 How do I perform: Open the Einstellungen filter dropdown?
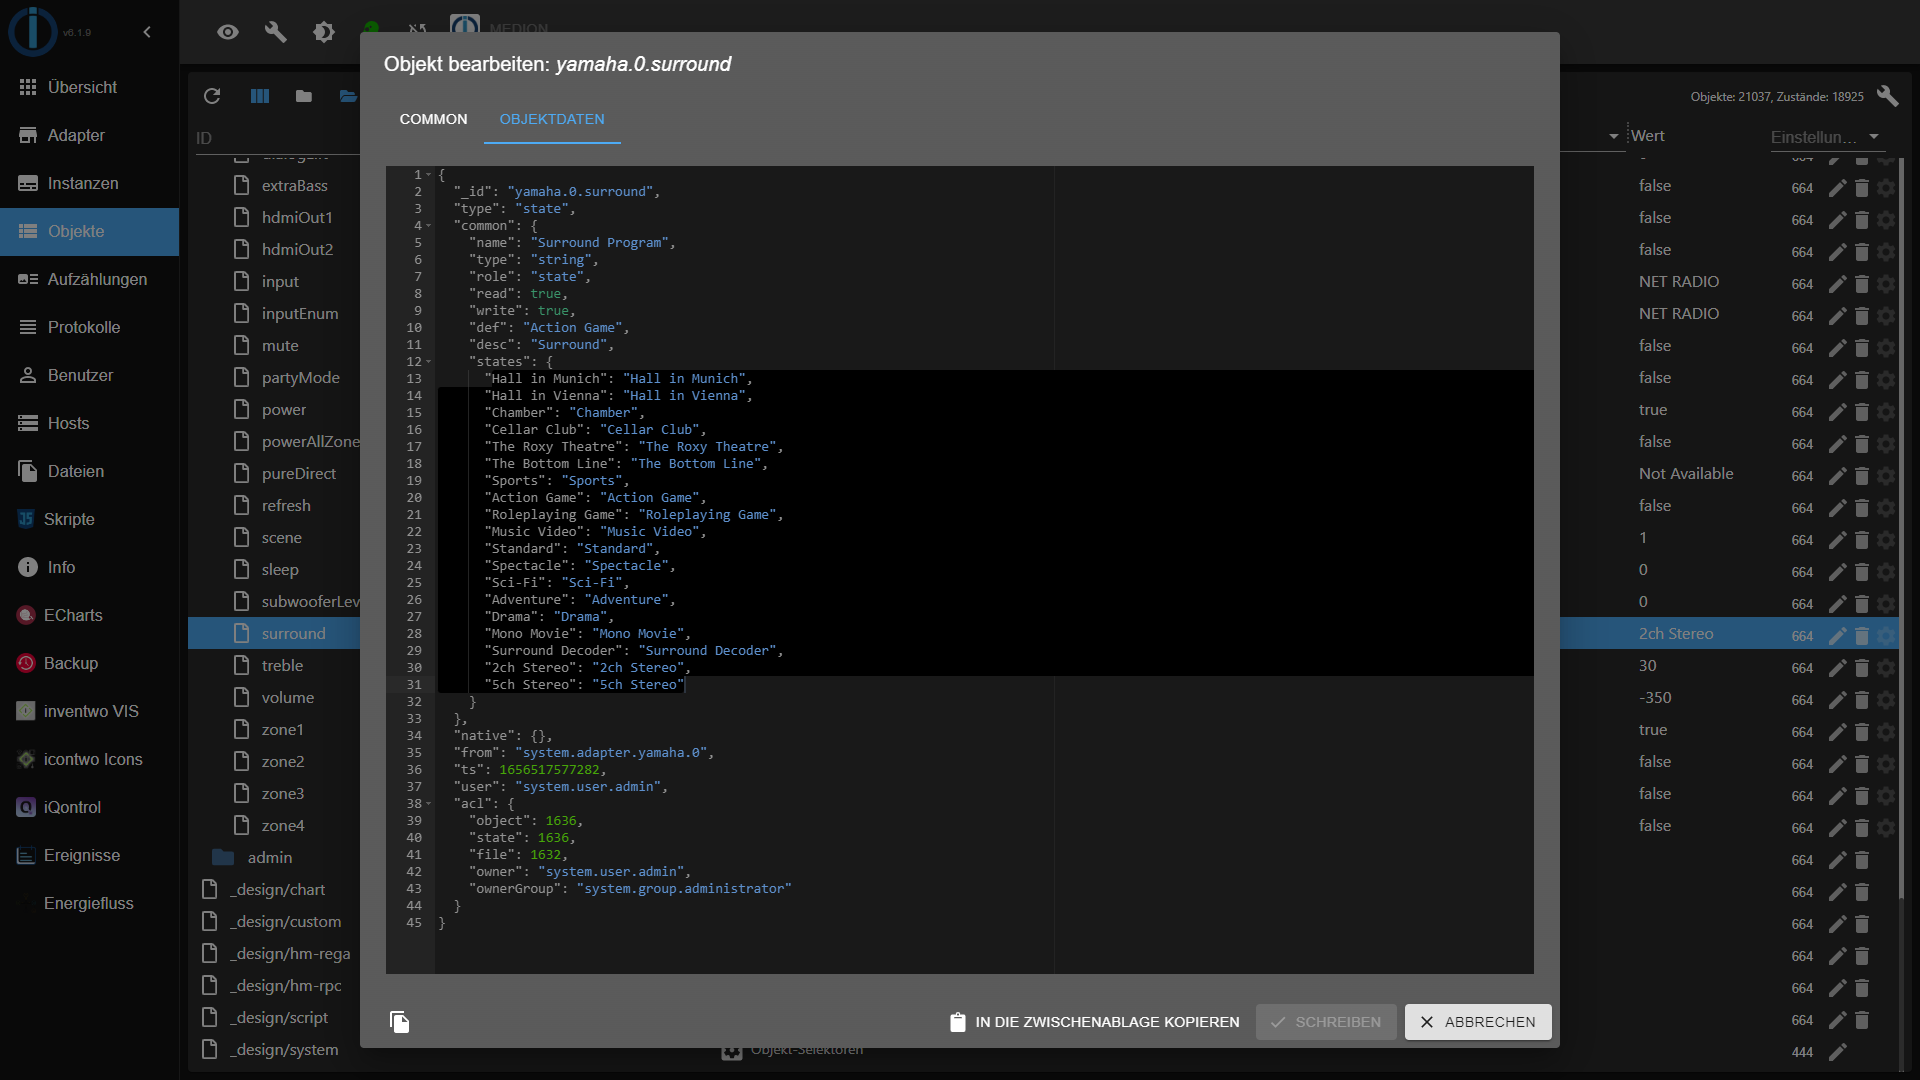click(1826, 137)
